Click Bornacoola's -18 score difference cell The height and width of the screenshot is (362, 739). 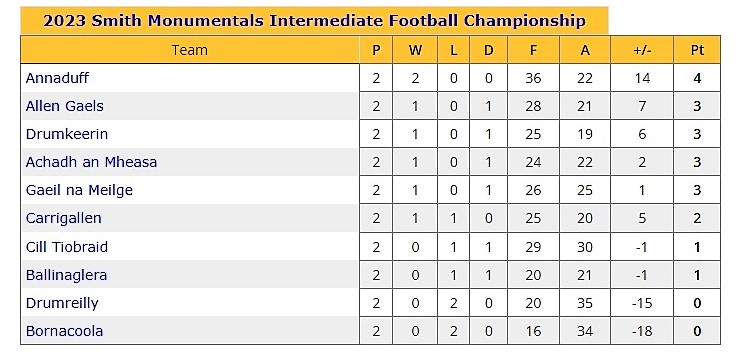pos(642,331)
